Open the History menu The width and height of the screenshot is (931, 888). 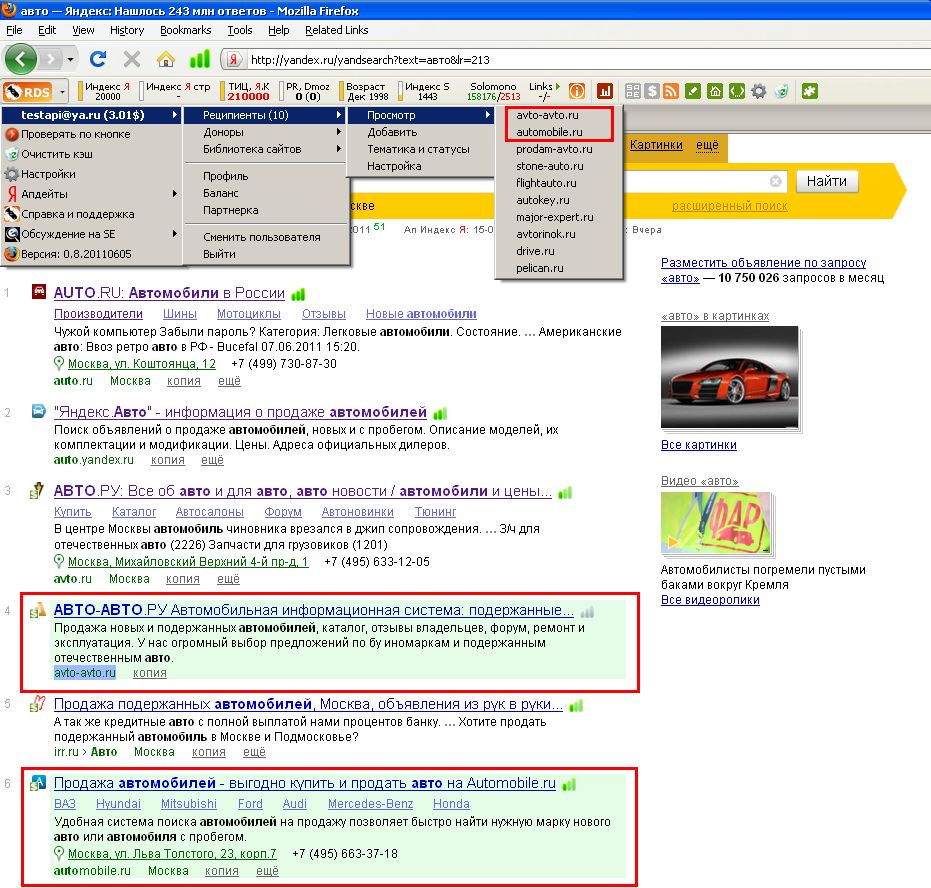[126, 30]
